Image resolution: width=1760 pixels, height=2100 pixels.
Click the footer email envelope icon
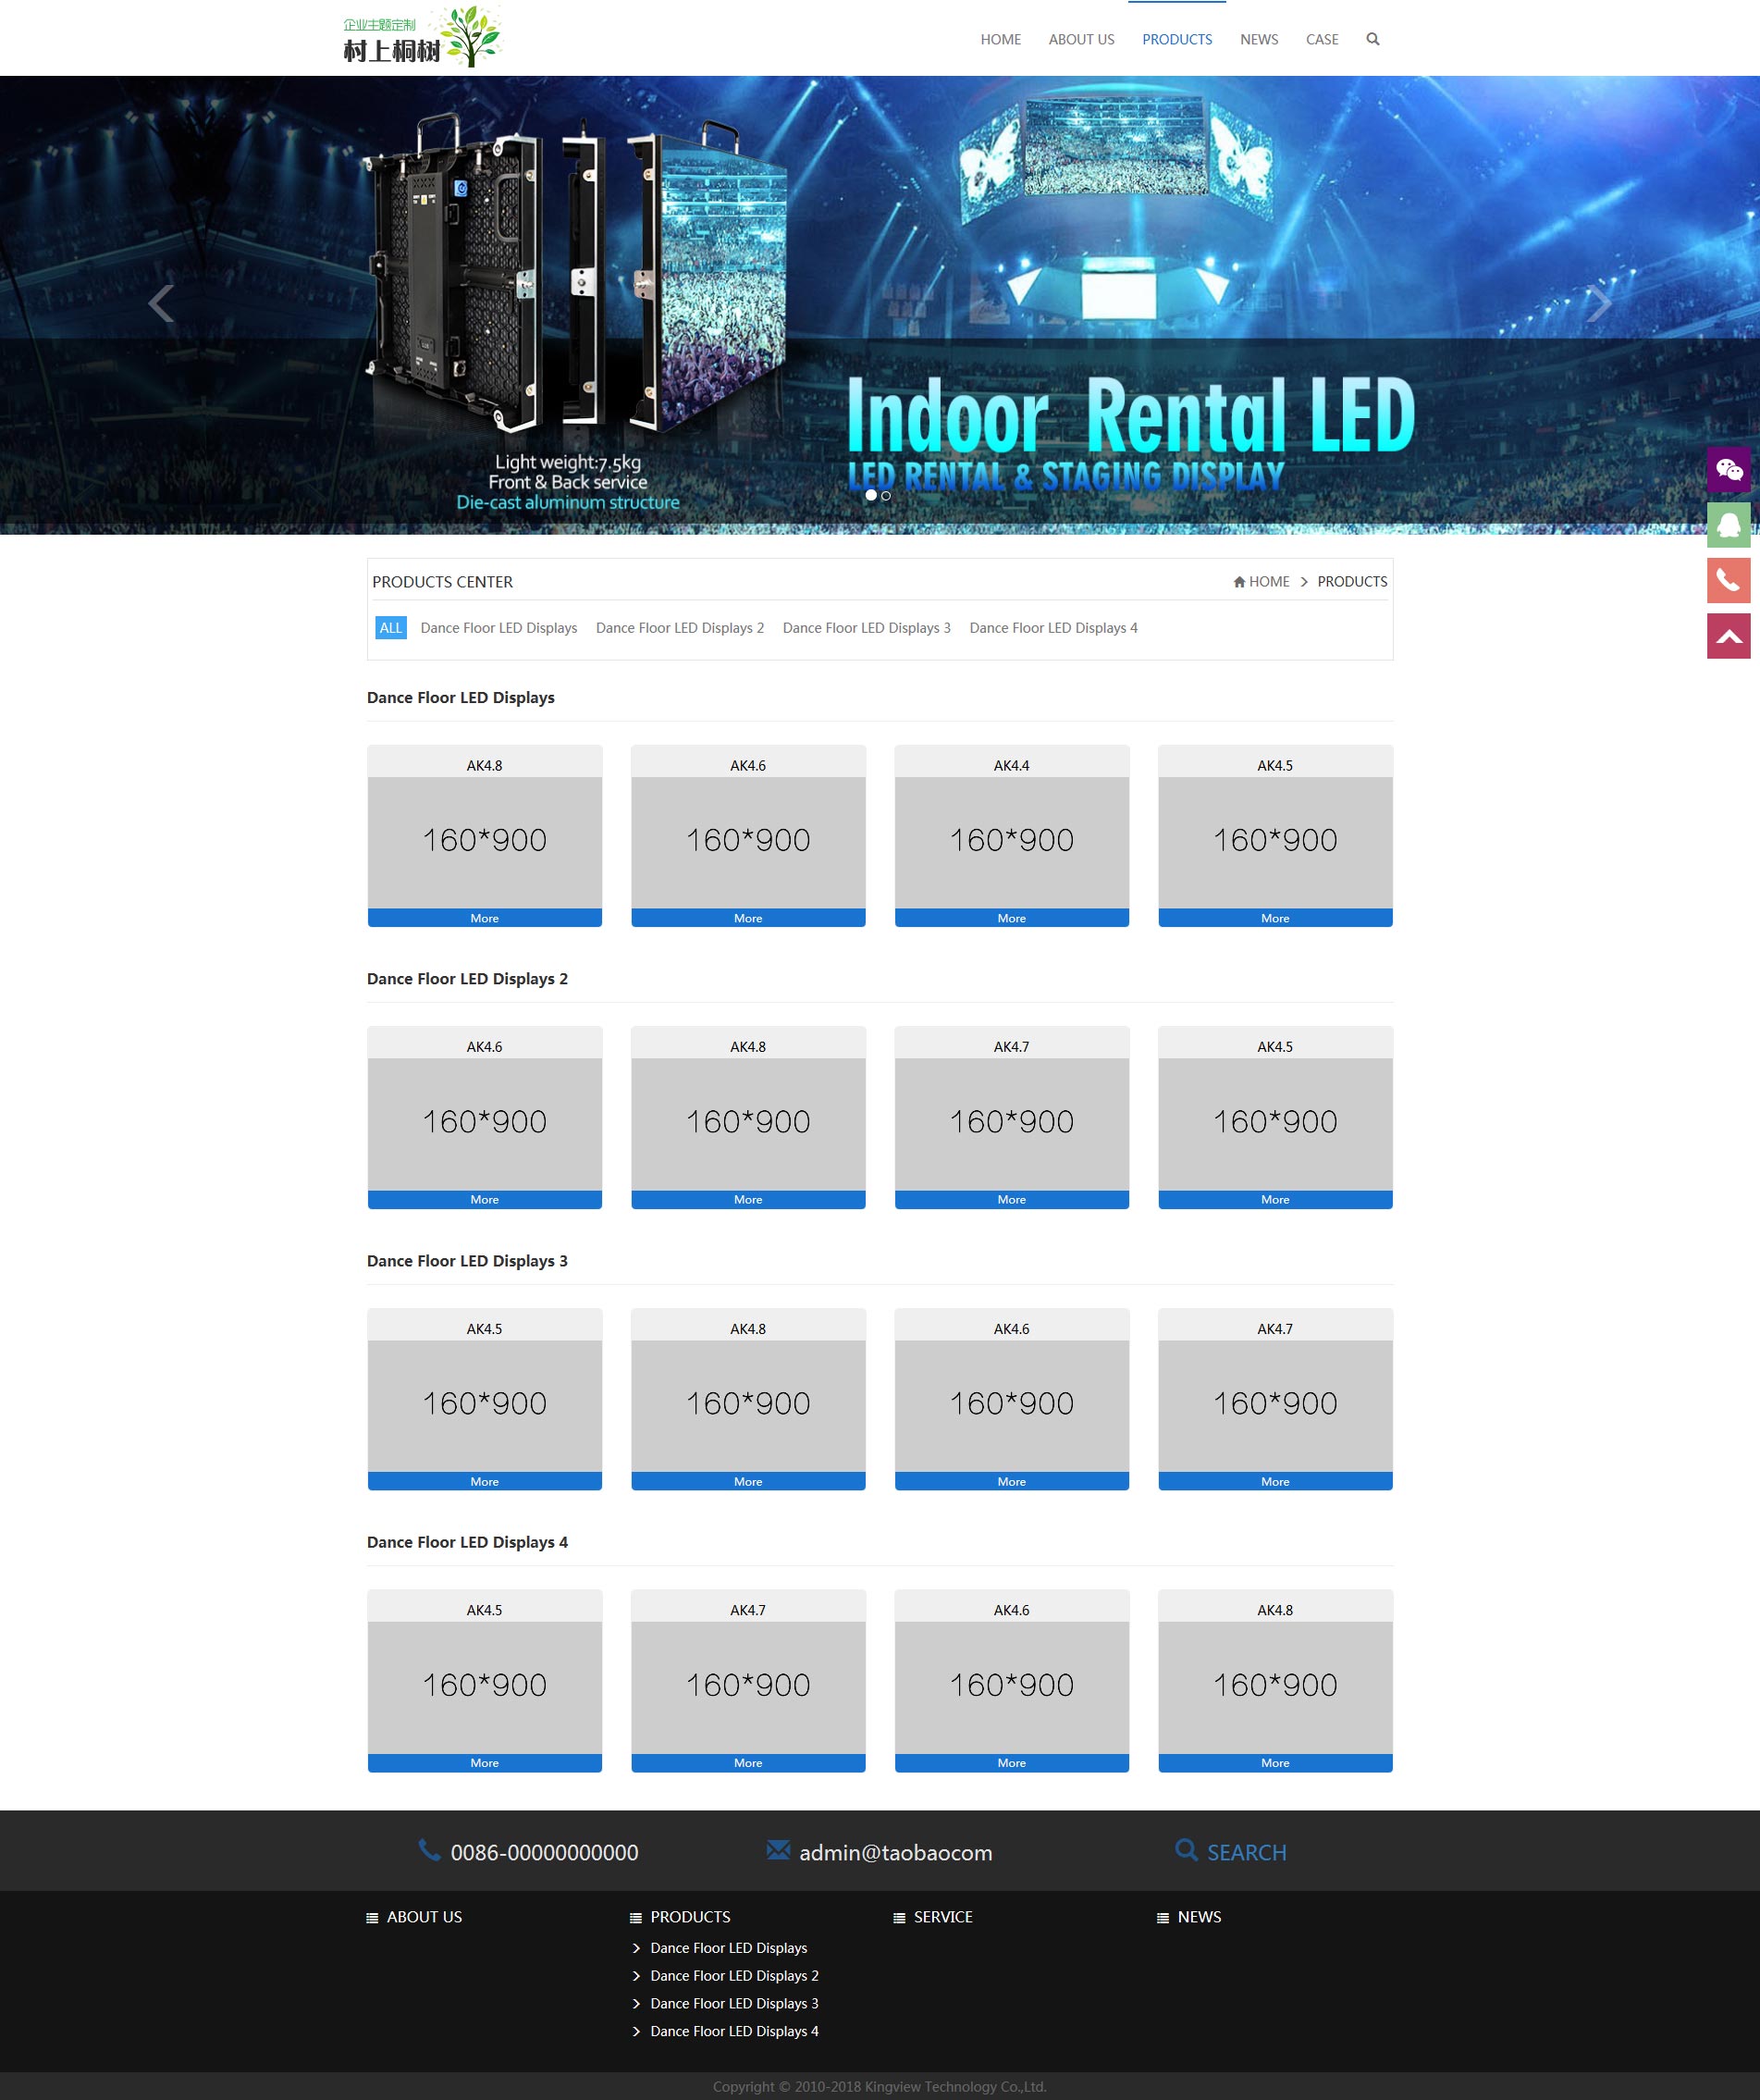(778, 1850)
